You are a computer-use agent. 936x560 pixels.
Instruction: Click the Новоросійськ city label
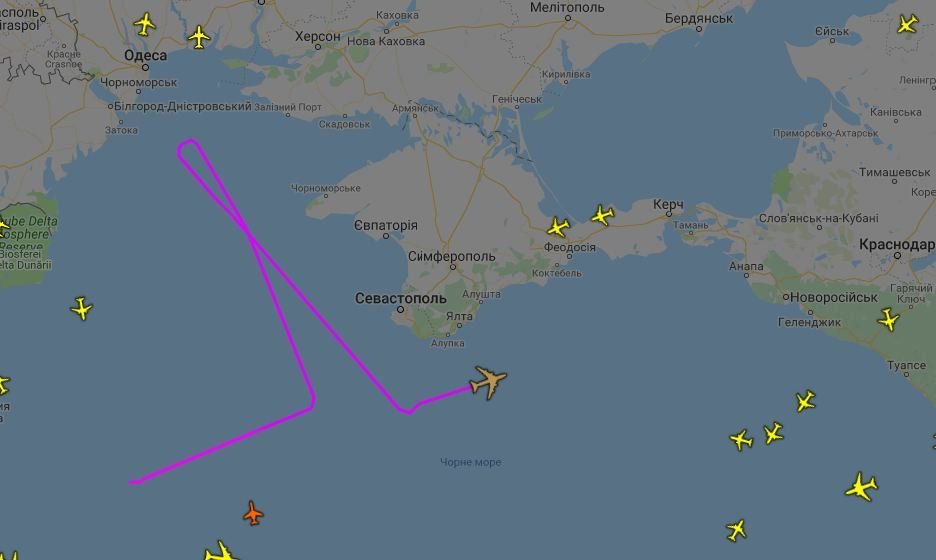coord(833,297)
